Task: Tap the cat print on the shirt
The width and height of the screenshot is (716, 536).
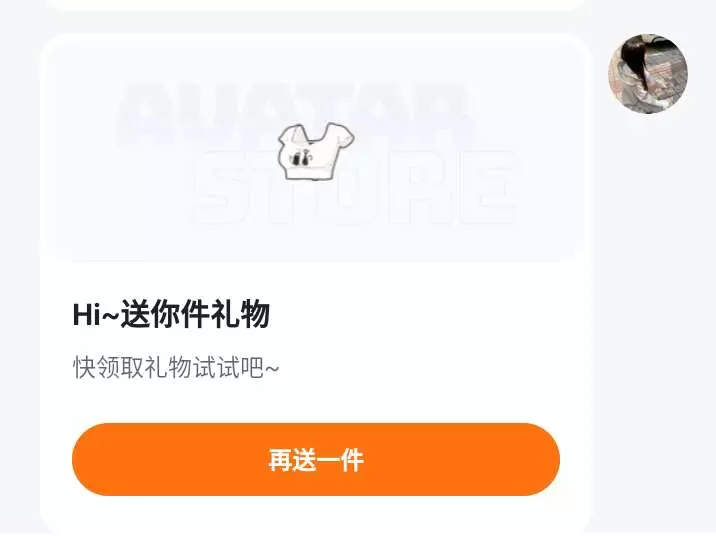Action: tap(300, 158)
